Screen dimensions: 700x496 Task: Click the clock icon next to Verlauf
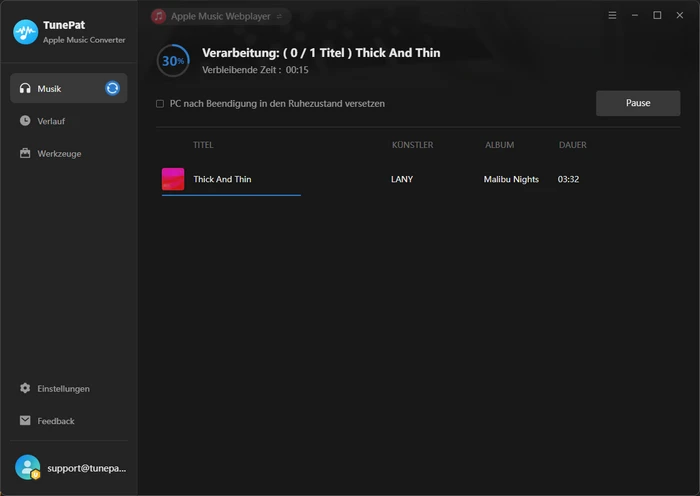click(25, 121)
